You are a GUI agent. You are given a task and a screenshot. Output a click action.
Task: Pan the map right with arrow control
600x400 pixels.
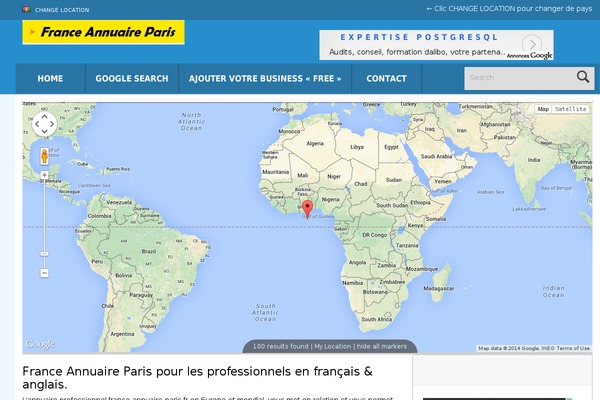coord(52,124)
